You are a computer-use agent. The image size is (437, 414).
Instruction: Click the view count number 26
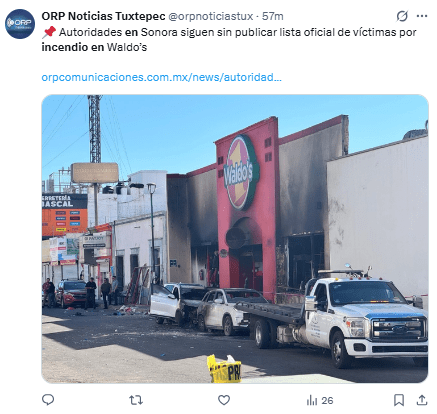pos(327,400)
